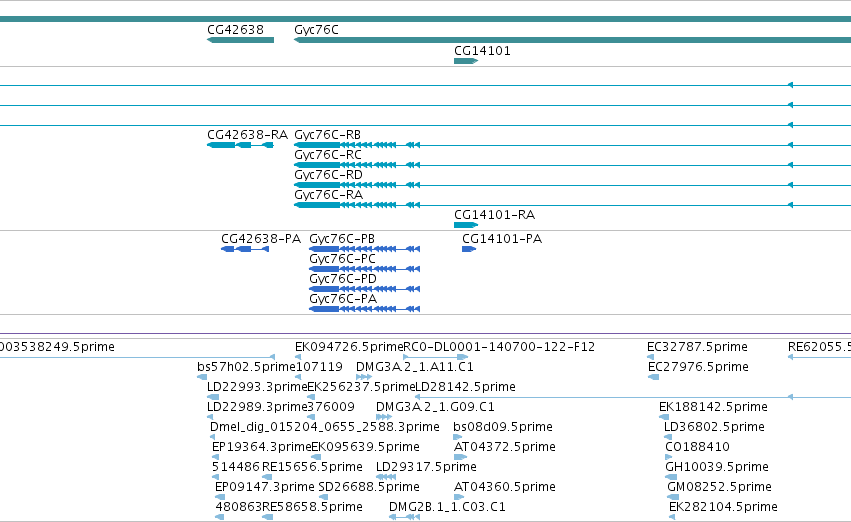Select protein Gyc76C-PA label
Image resolution: width=851 pixels, height=522 pixels.
pos(343,299)
